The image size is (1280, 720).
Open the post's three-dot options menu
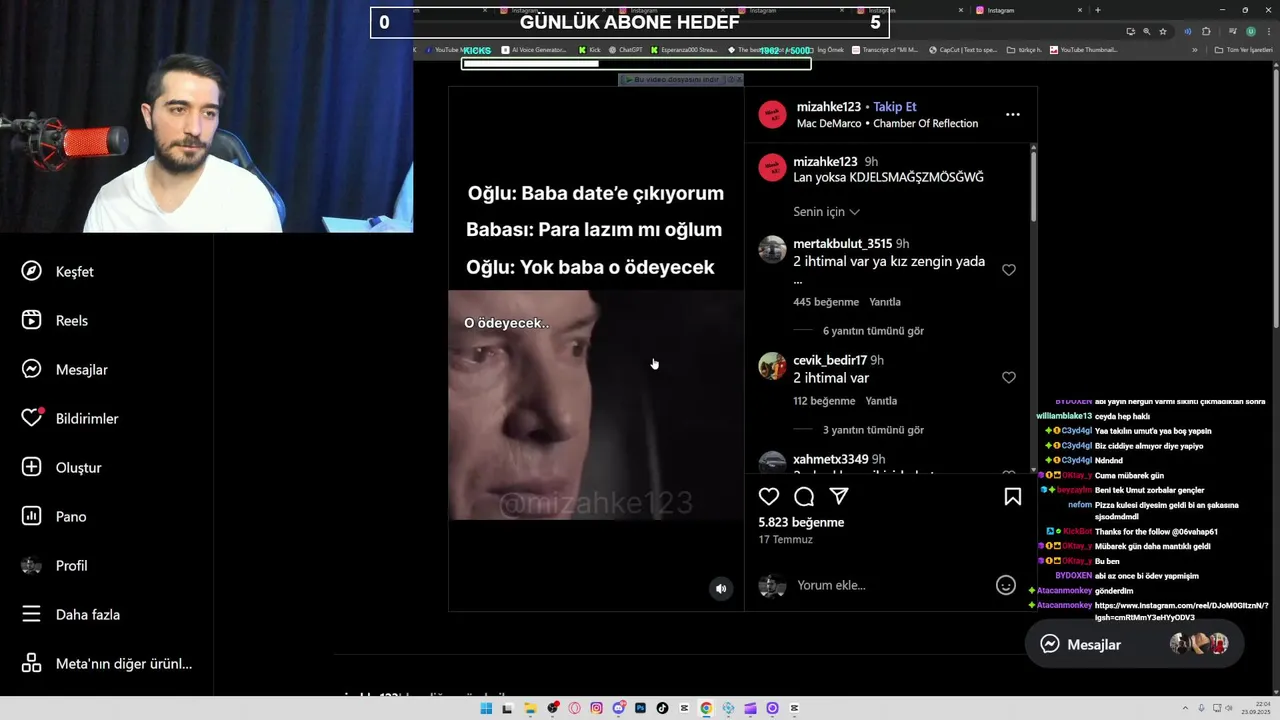click(1013, 115)
